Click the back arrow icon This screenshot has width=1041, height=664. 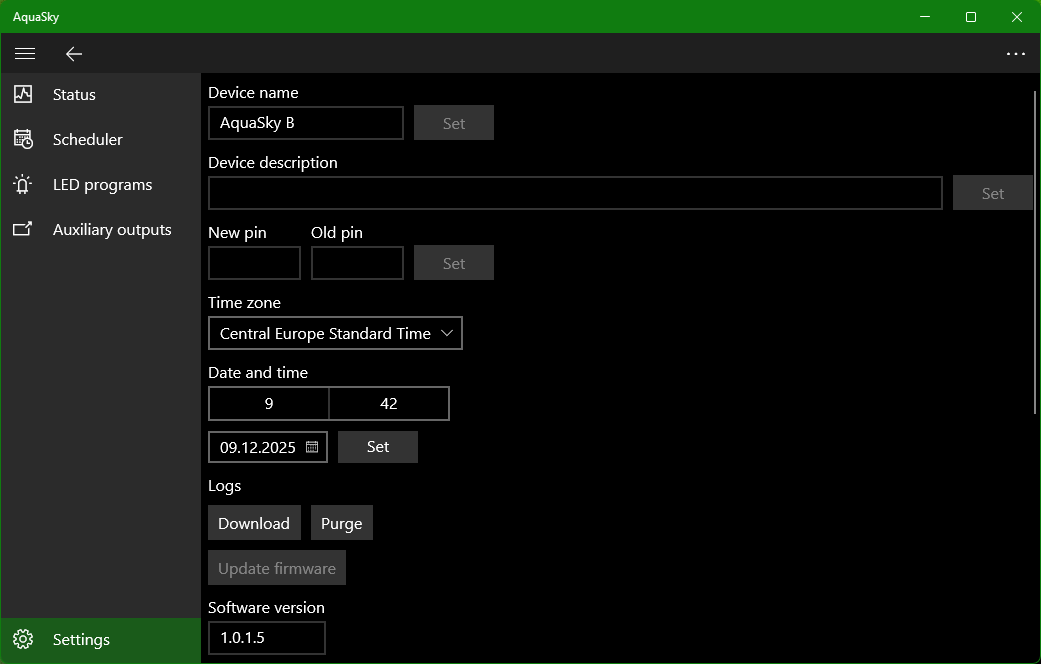coord(74,54)
